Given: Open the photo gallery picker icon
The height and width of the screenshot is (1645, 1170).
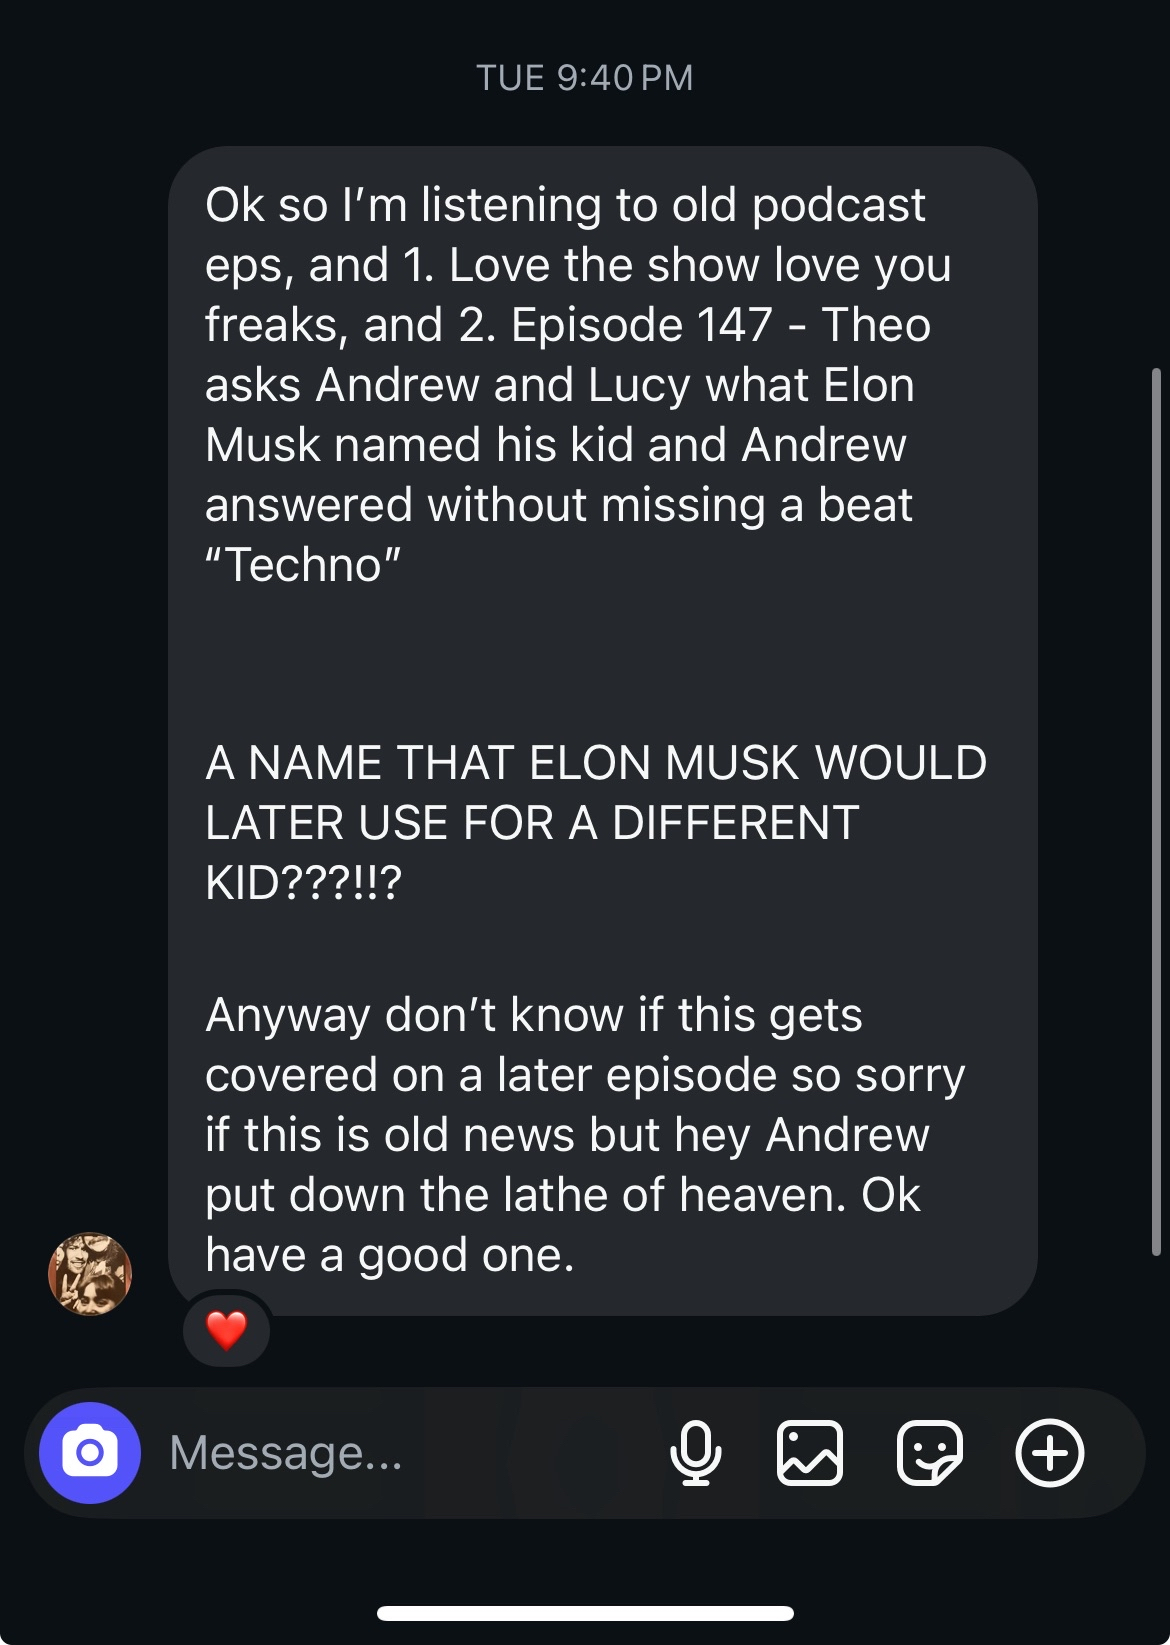Looking at the screenshot, I should point(810,1453).
